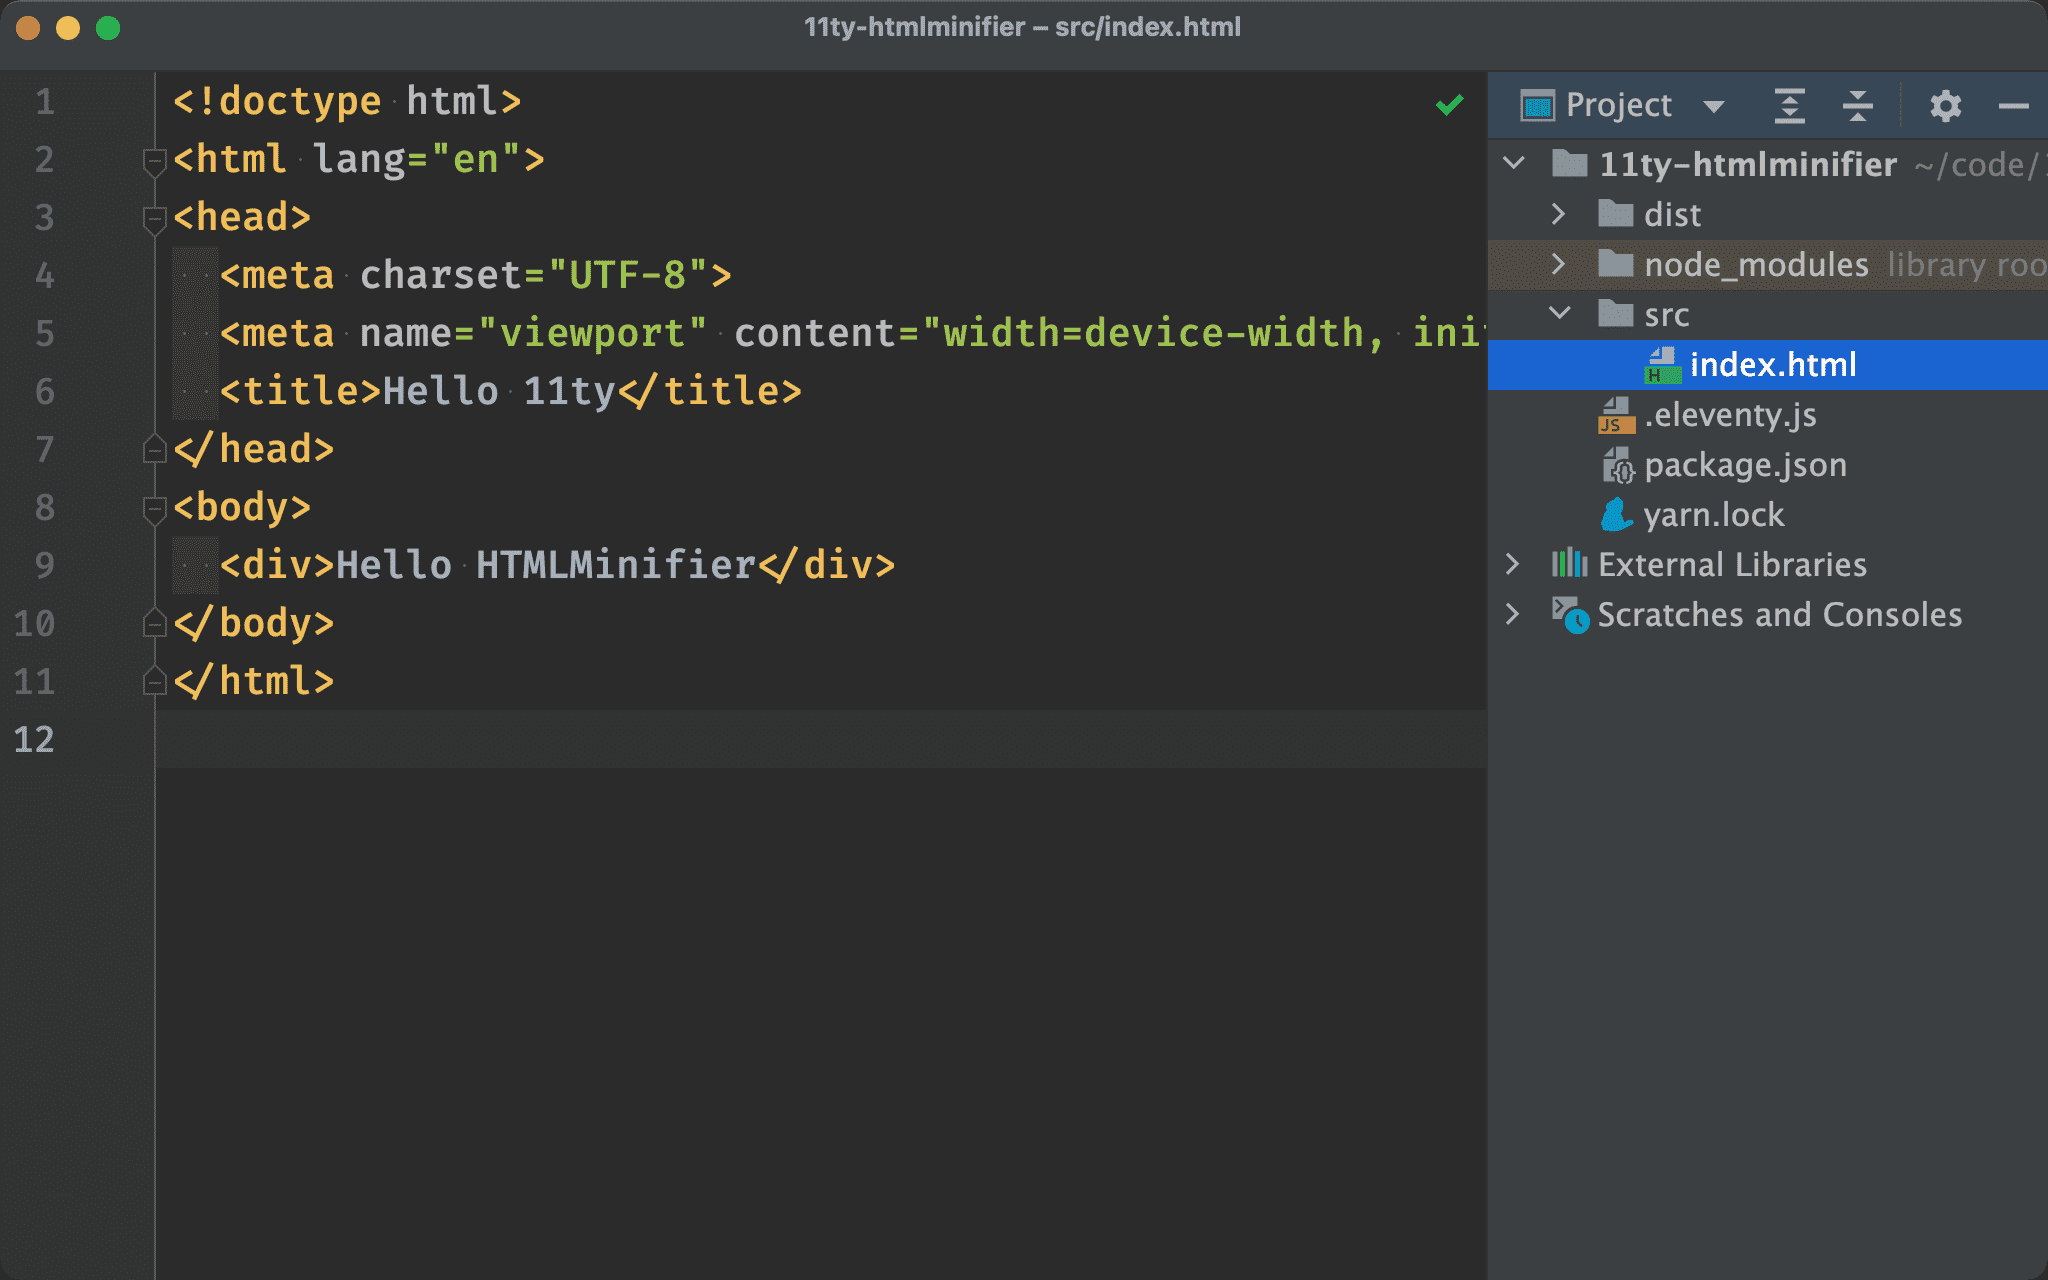Viewport: 2048px width, 1280px height.
Task: Click the doctype declaration text
Action: pos(347,101)
